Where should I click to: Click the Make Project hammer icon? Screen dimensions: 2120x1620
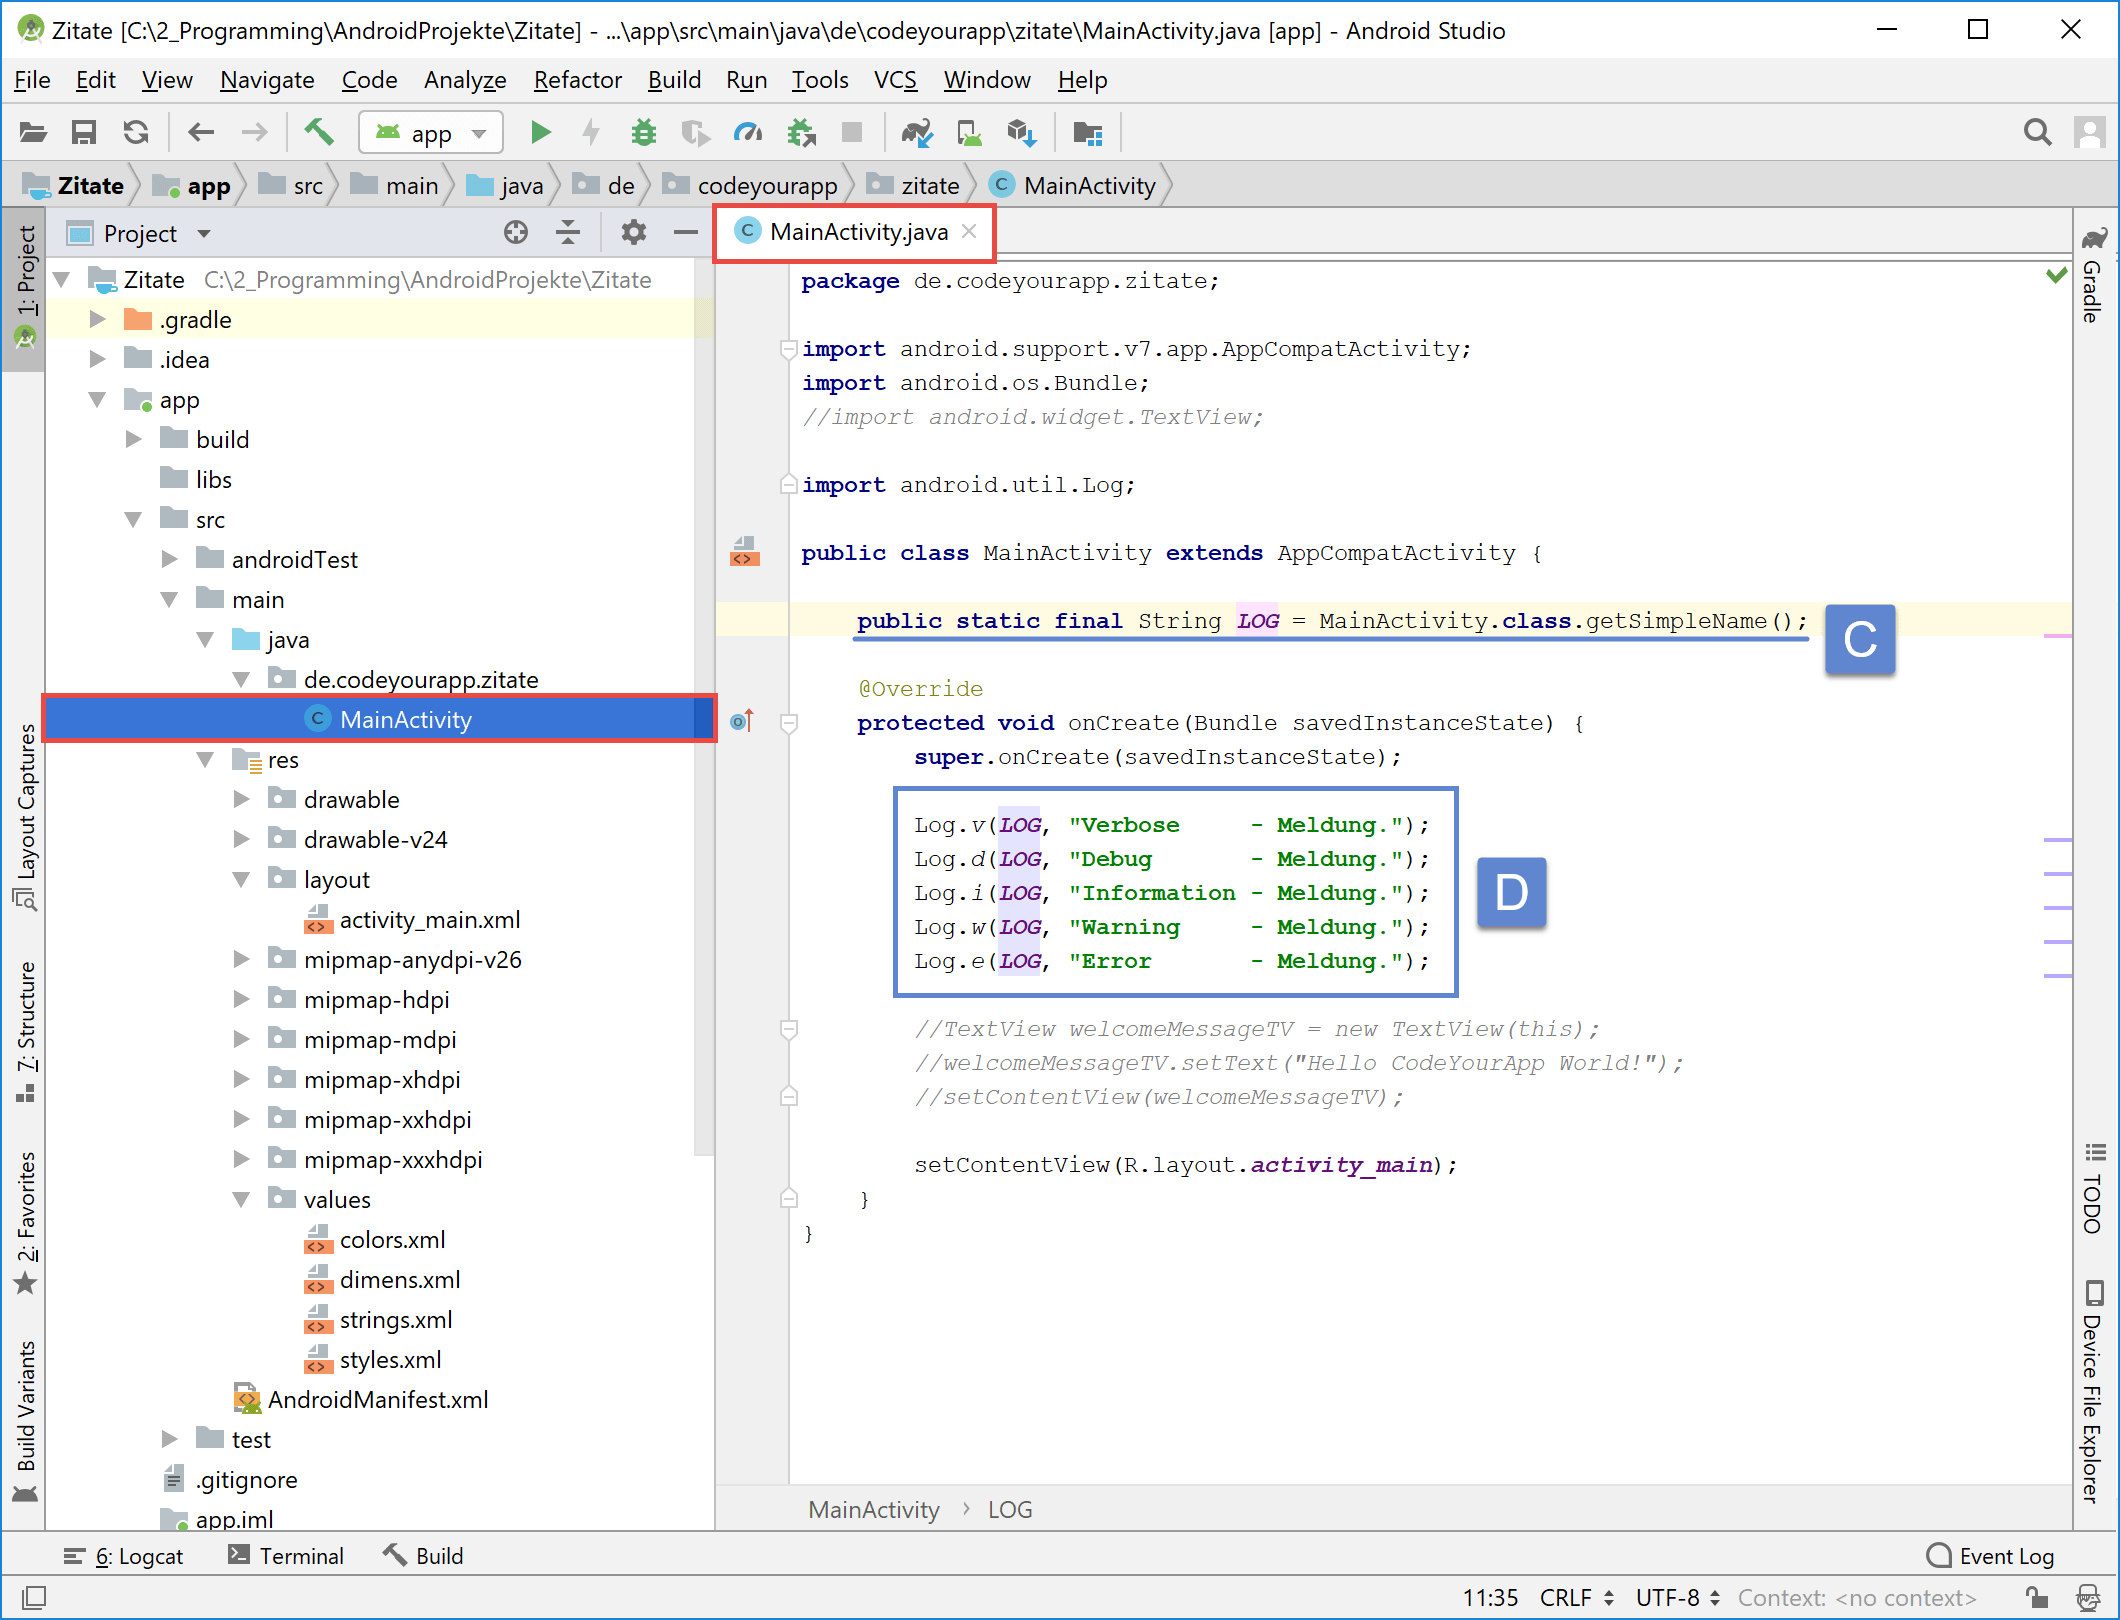tap(319, 132)
